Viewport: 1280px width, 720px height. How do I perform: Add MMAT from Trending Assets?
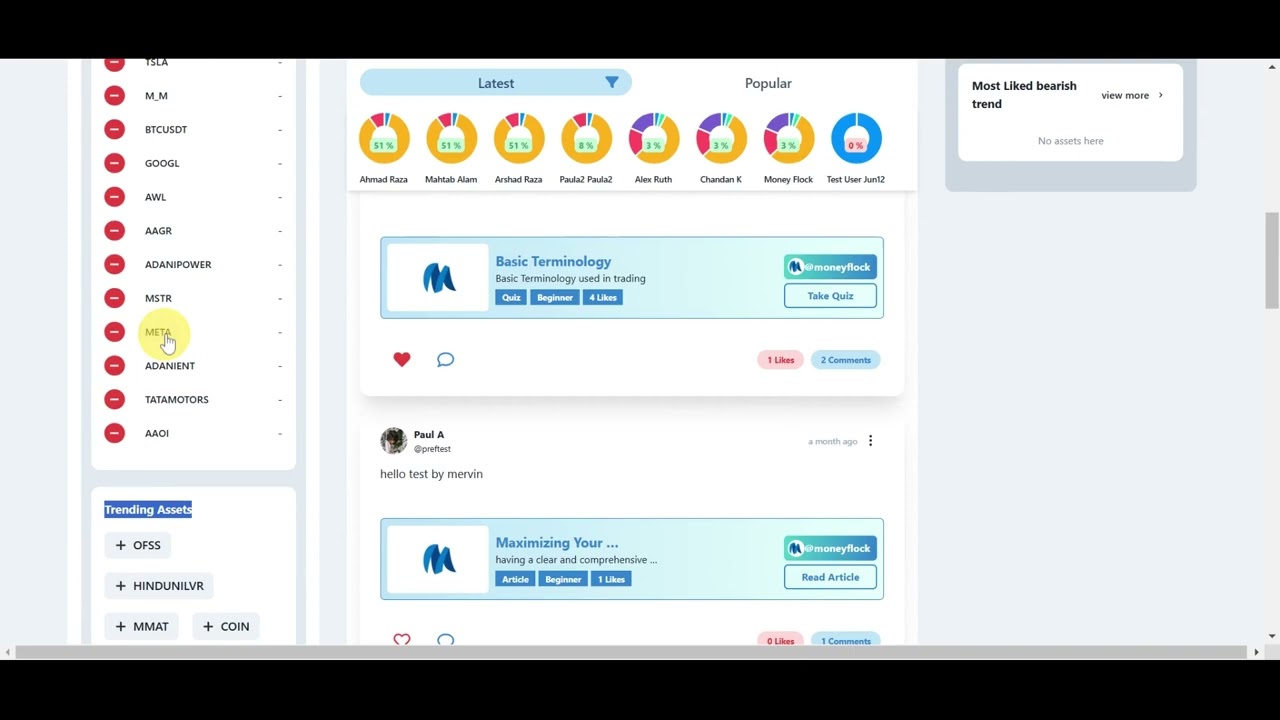tap(142, 626)
